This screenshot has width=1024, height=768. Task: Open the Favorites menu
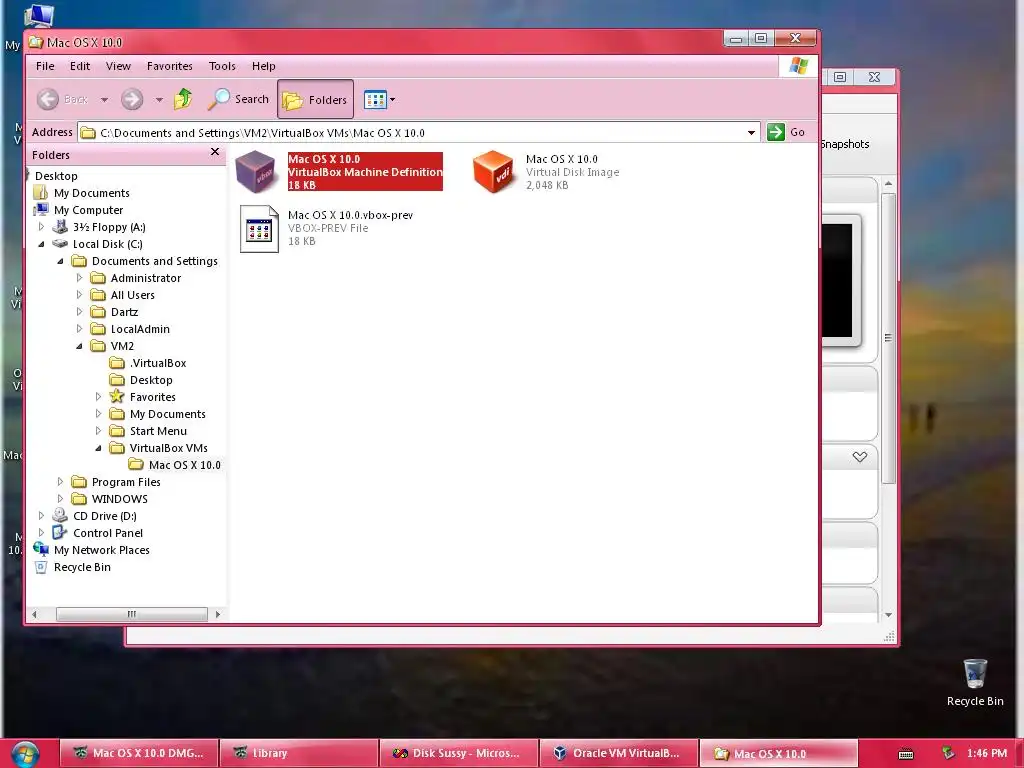(x=170, y=66)
